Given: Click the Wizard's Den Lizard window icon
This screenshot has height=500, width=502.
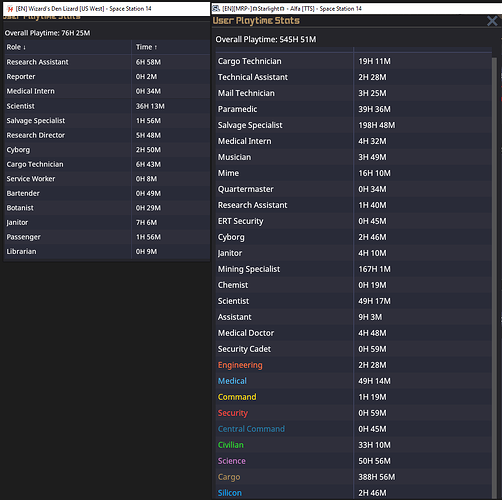Looking at the screenshot, I should coord(10,9).
